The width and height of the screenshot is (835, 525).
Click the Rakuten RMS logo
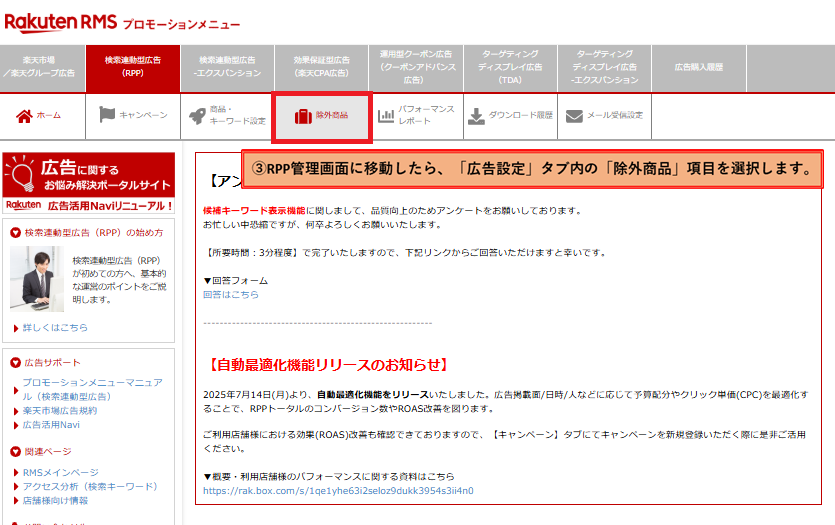60,22
